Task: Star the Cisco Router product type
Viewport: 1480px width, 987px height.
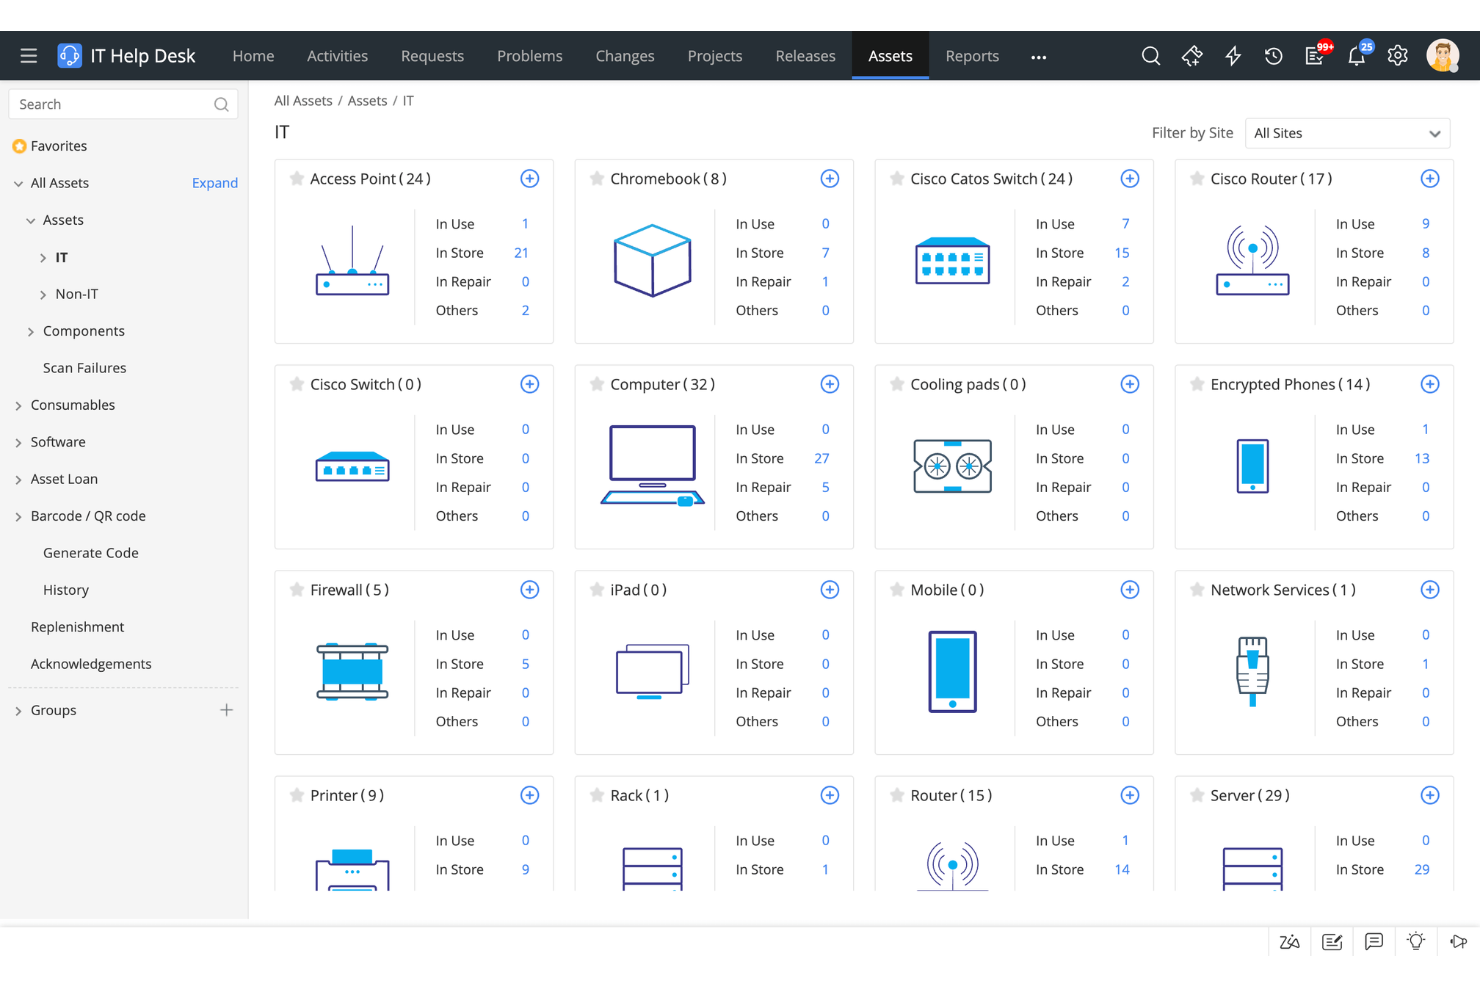Action: pyautogui.click(x=1196, y=178)
